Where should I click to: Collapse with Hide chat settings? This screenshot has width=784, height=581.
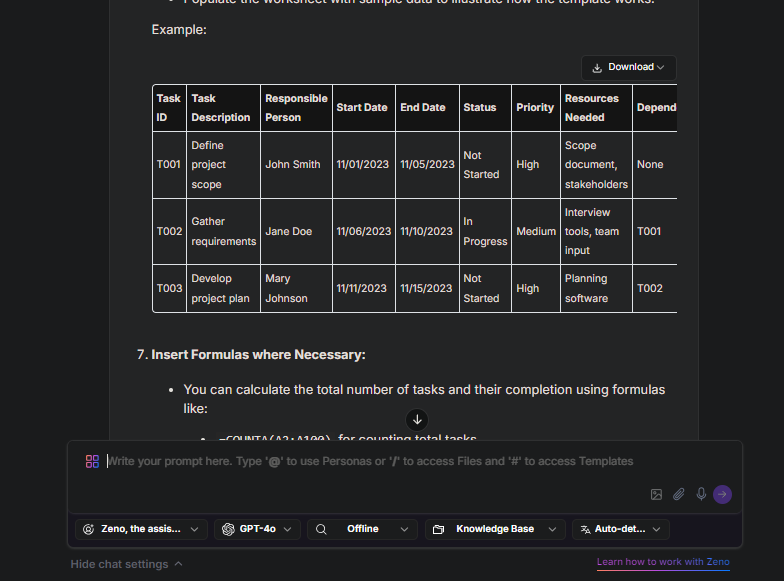pyautogui.click(x=126, y=564)
